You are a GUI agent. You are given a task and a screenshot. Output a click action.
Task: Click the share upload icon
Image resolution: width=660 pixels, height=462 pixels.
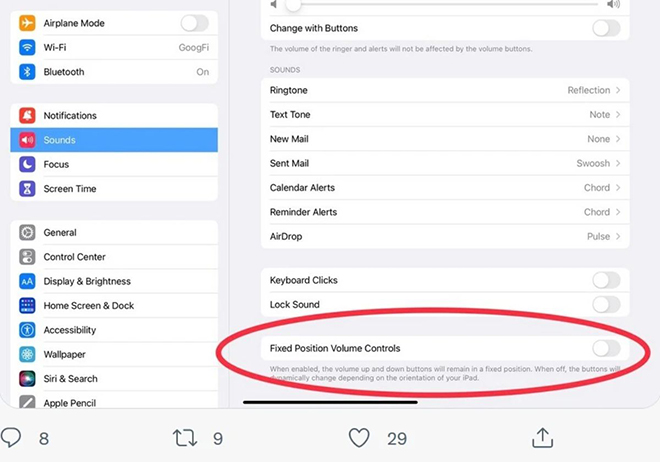542,438
